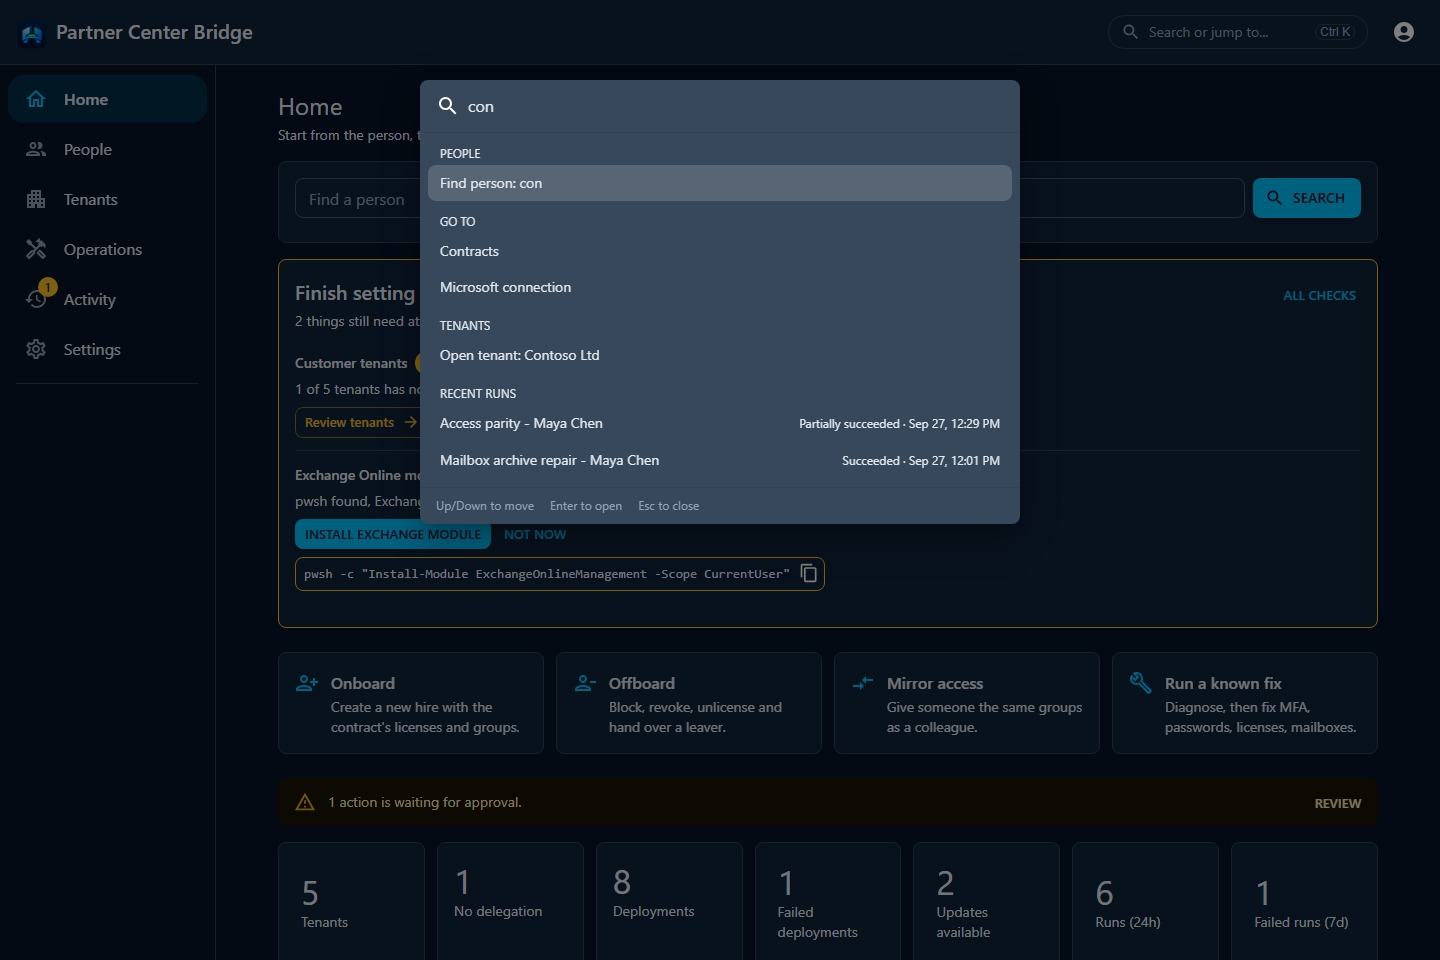This screenshot has height=960, width=1440.
Task: Select 'Find person: con' result
Action: pyautogui.click(x=720, y=183)
